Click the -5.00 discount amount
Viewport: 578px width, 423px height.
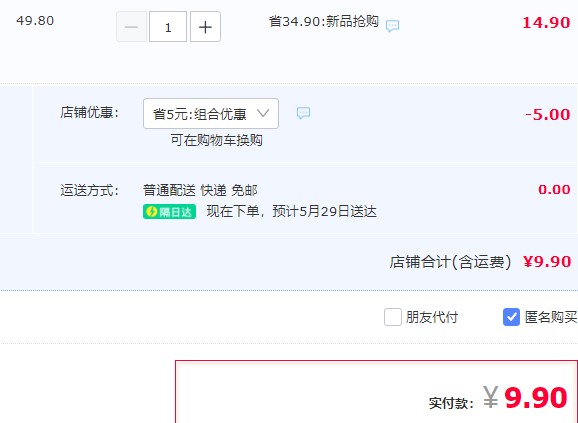(x=548, y=115)
